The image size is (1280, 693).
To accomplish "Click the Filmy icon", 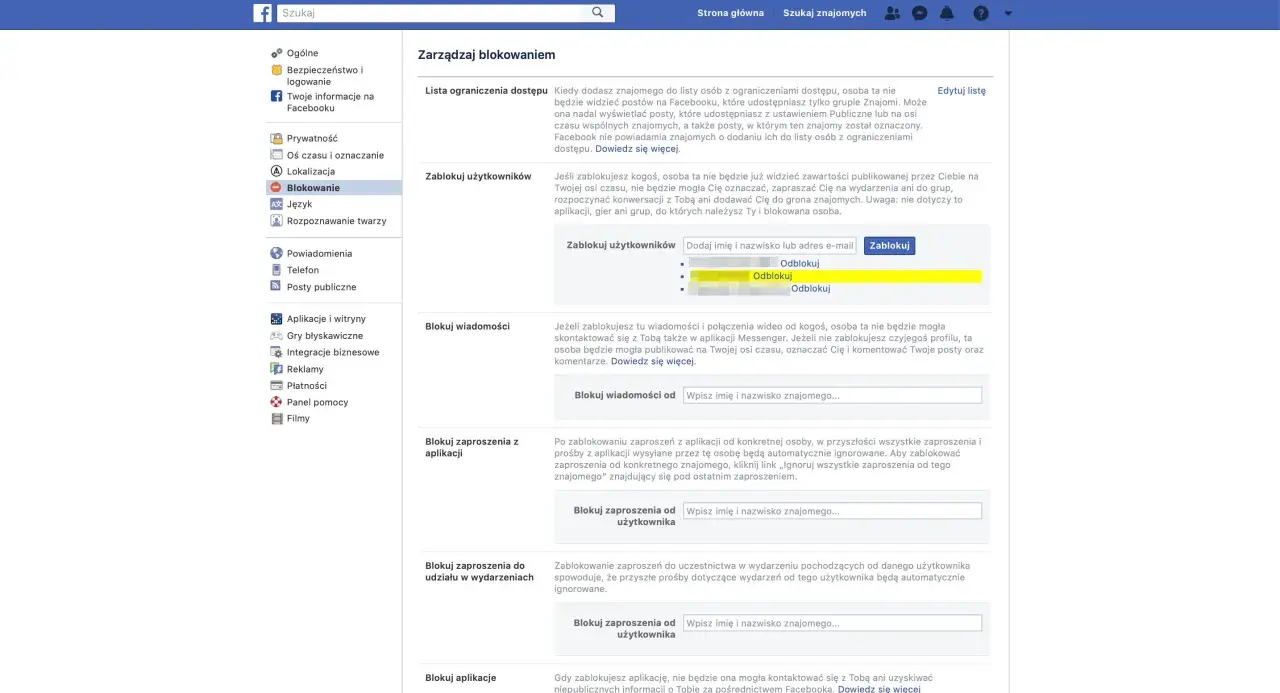I will click(277, 419).
